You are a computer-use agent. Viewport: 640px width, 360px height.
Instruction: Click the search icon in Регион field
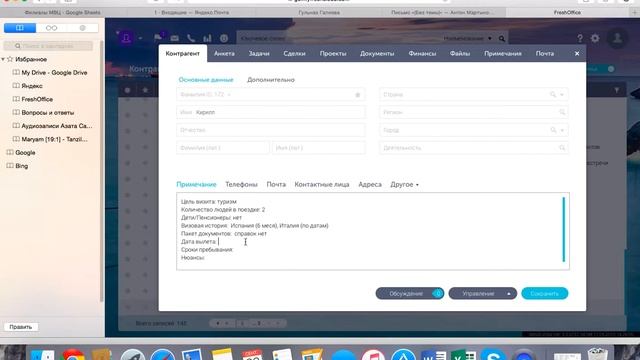click(x=562, y=112)
